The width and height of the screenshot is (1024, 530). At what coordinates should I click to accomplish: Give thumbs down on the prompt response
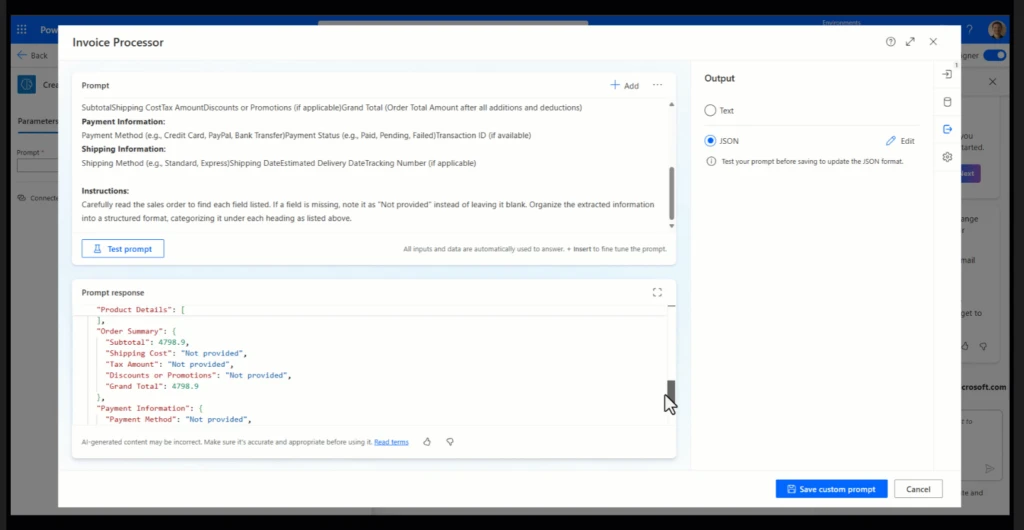tap(450, 441)
